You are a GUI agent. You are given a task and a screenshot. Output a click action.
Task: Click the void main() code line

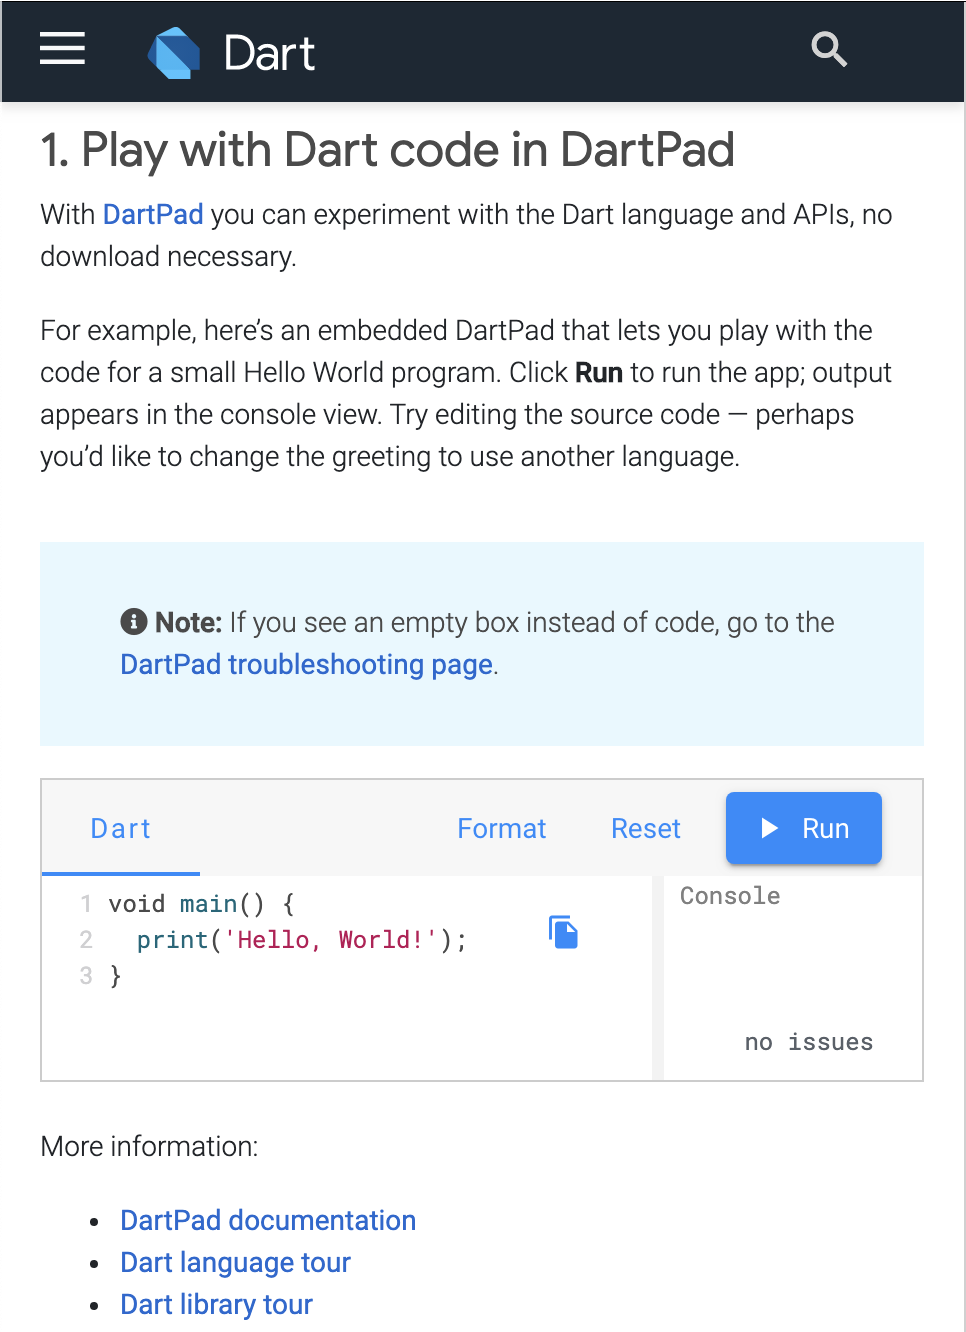(x=202, y=904)
